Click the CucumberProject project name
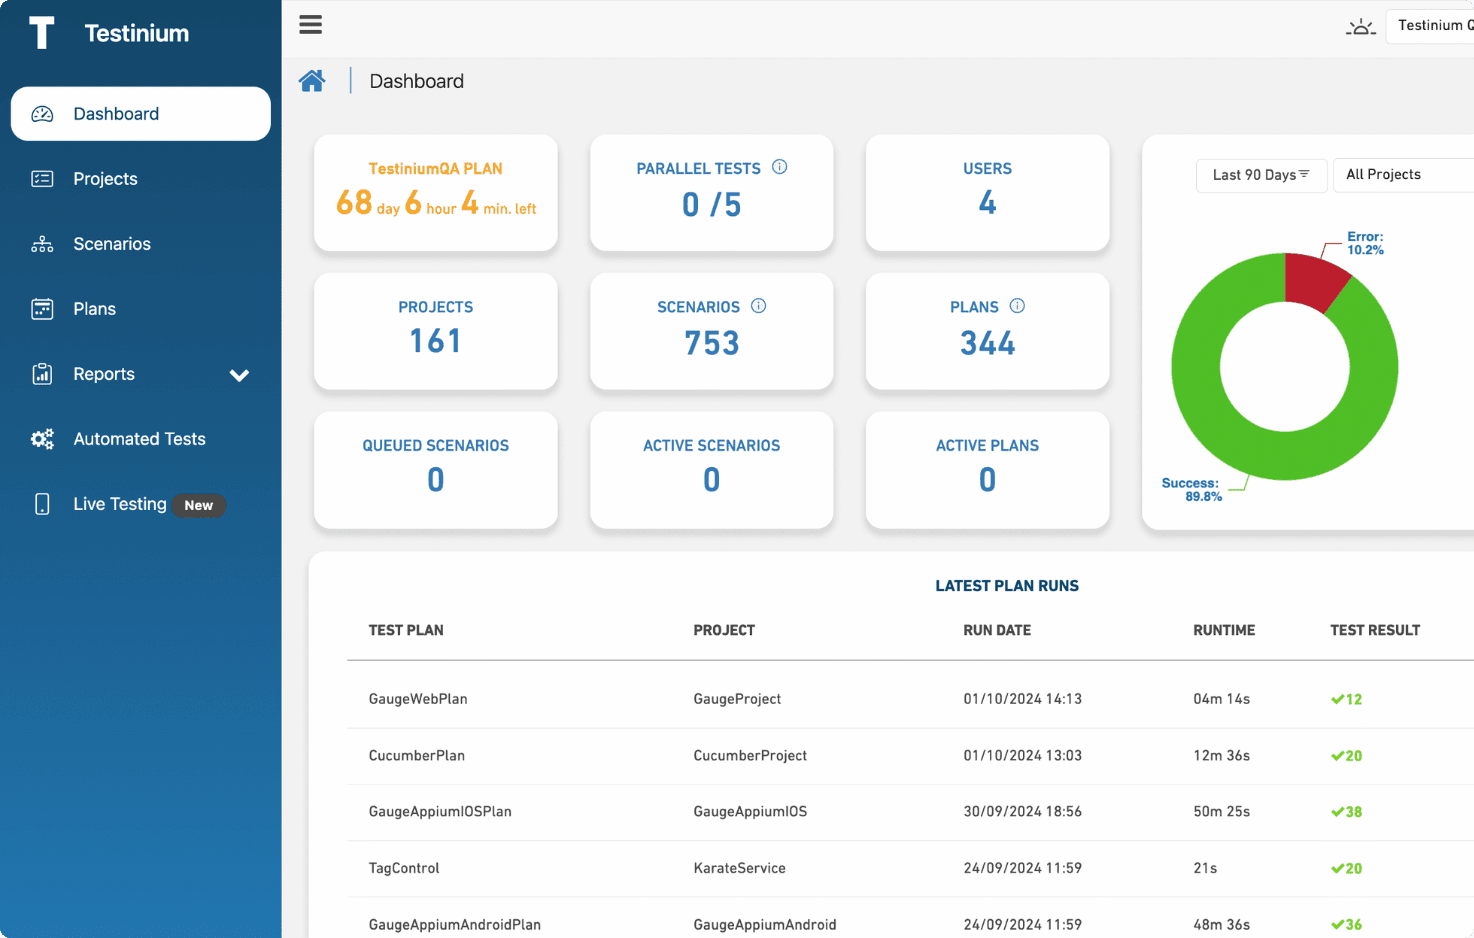Viewport: 1474px width, 938px height. pos(750,756)
